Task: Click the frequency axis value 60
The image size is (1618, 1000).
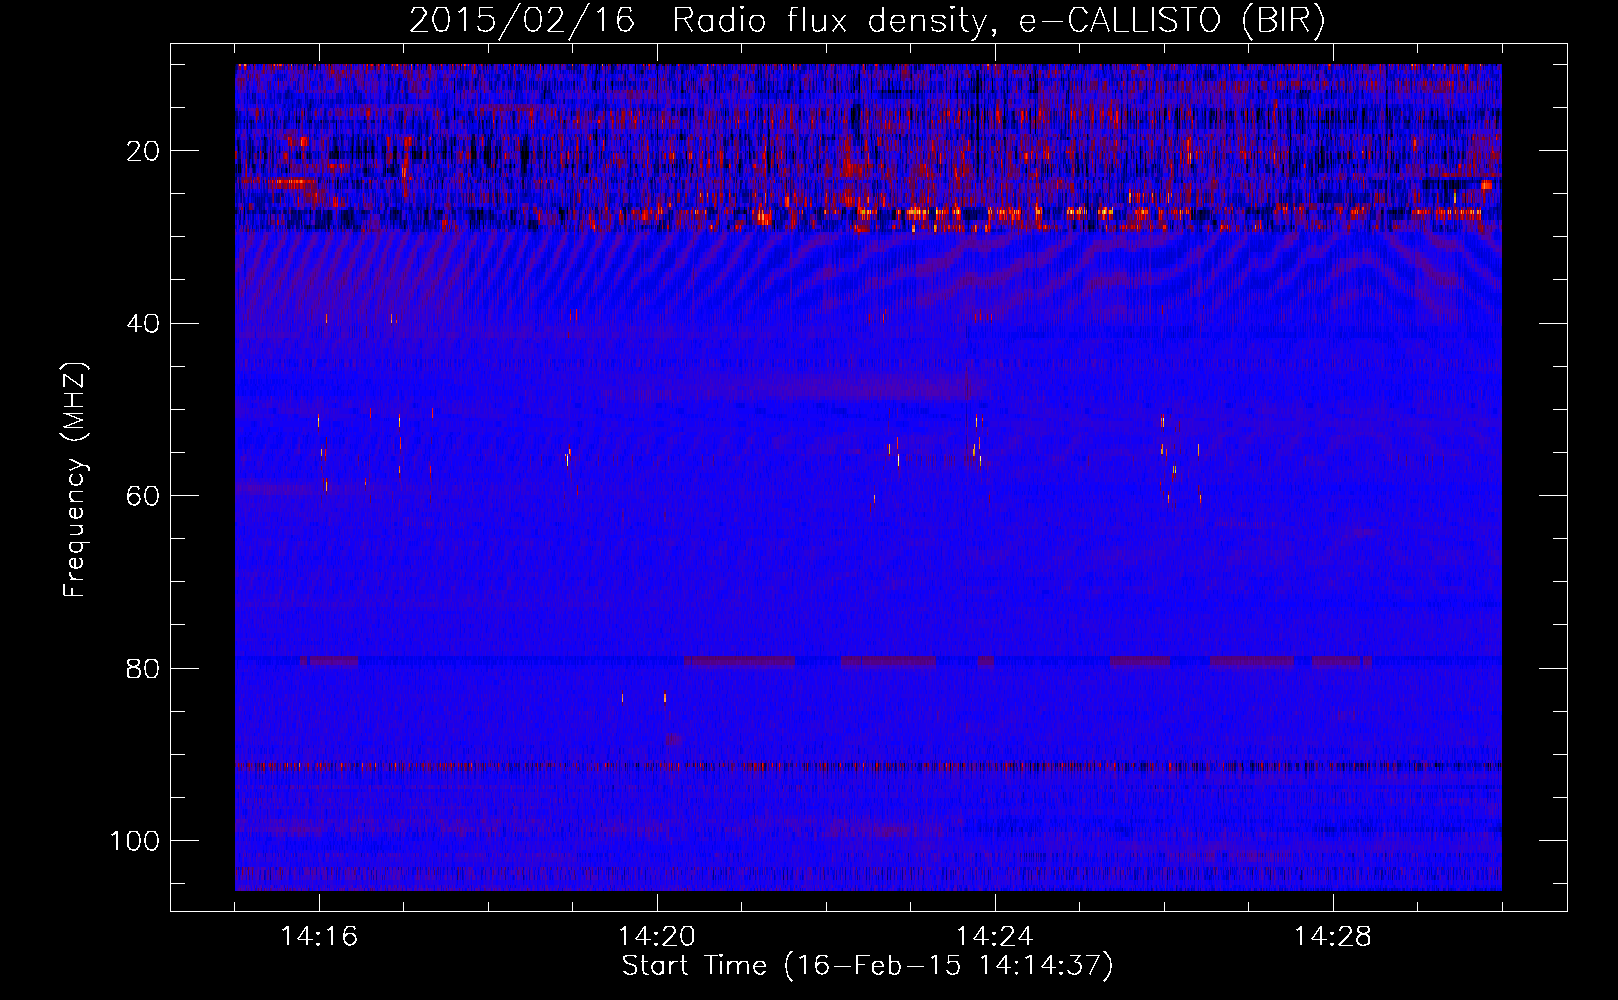Action: 143,497
